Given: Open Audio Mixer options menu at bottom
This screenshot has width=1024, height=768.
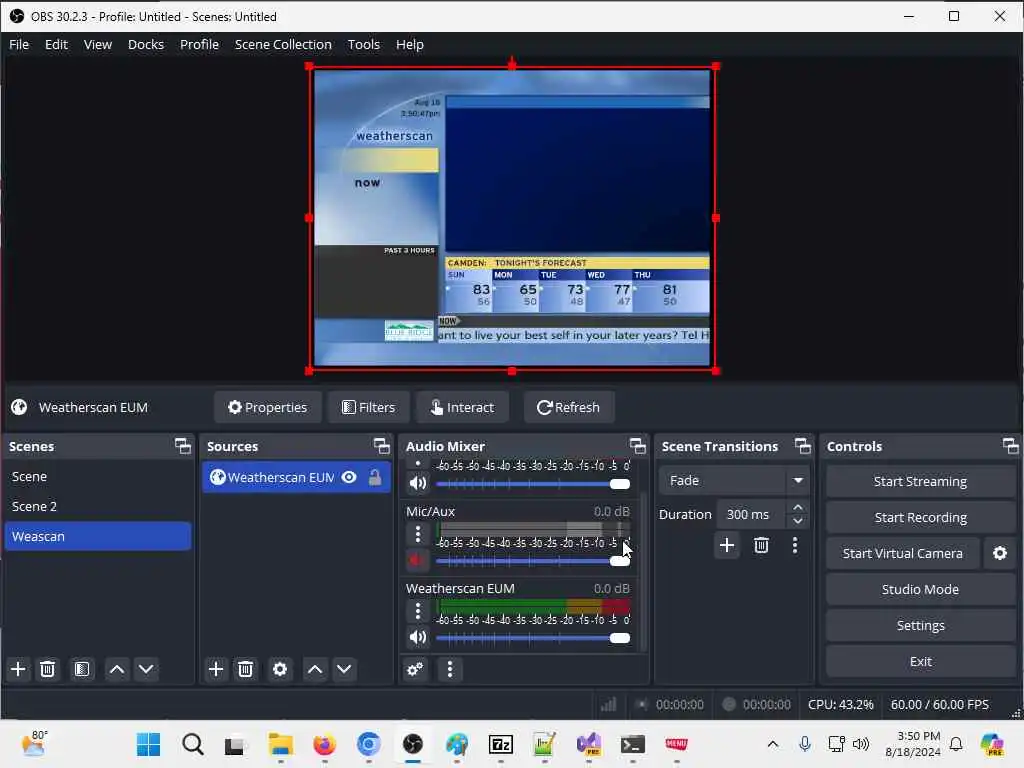Looking at the screenshot, I should 449,669.
